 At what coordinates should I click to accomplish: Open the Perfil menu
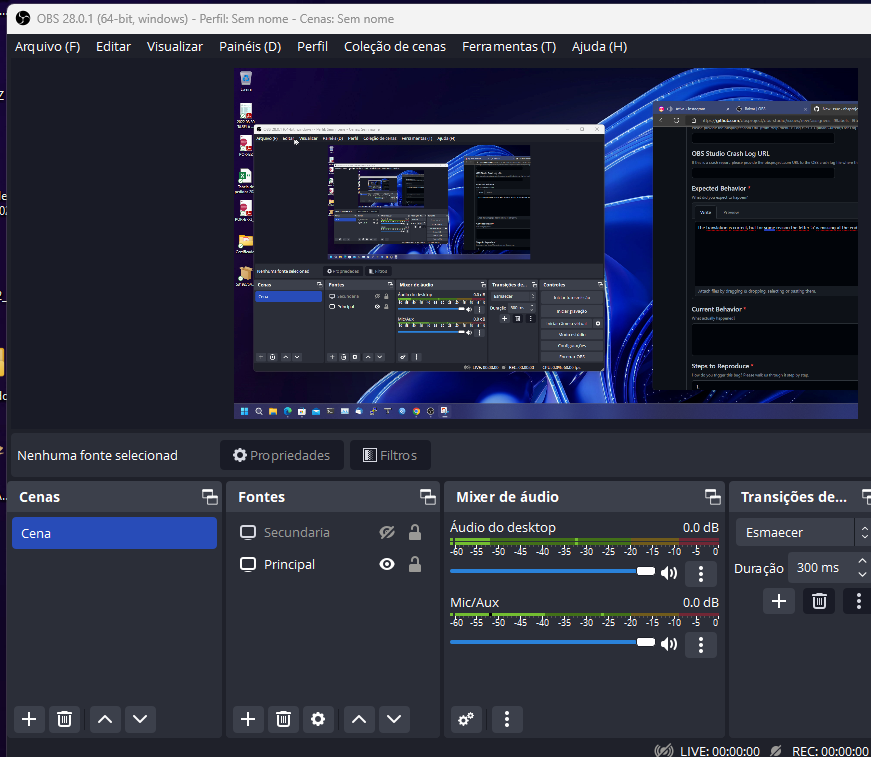[x=312, y=47]
